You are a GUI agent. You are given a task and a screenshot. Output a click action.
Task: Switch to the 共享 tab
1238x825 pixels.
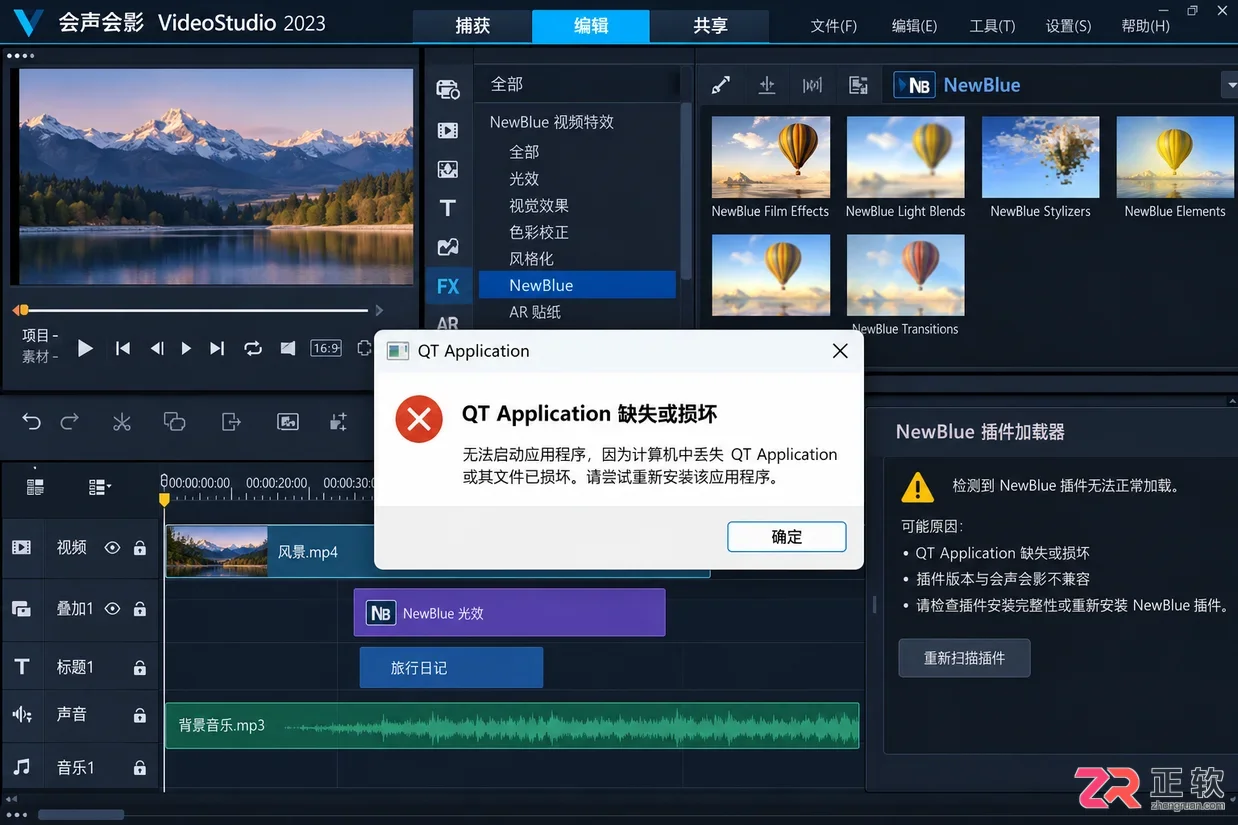coord(710,25)
